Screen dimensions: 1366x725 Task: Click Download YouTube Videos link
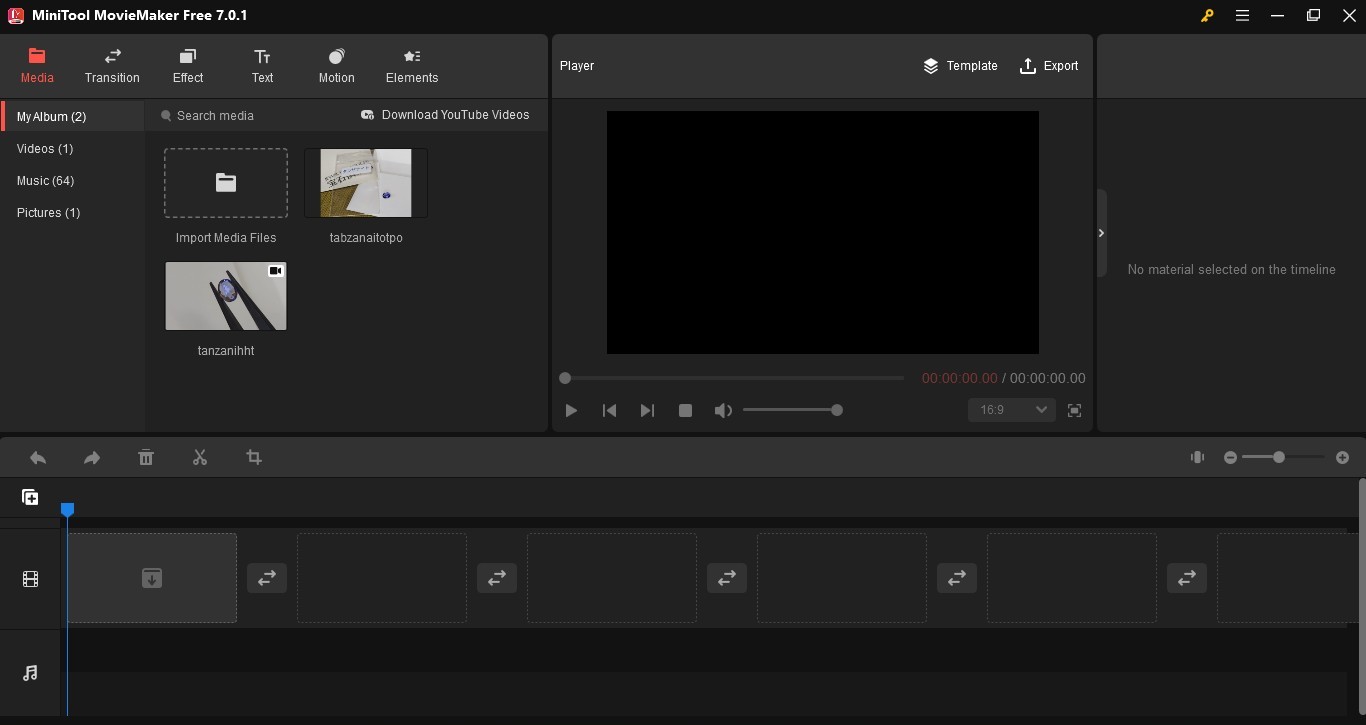coord(445,115)
